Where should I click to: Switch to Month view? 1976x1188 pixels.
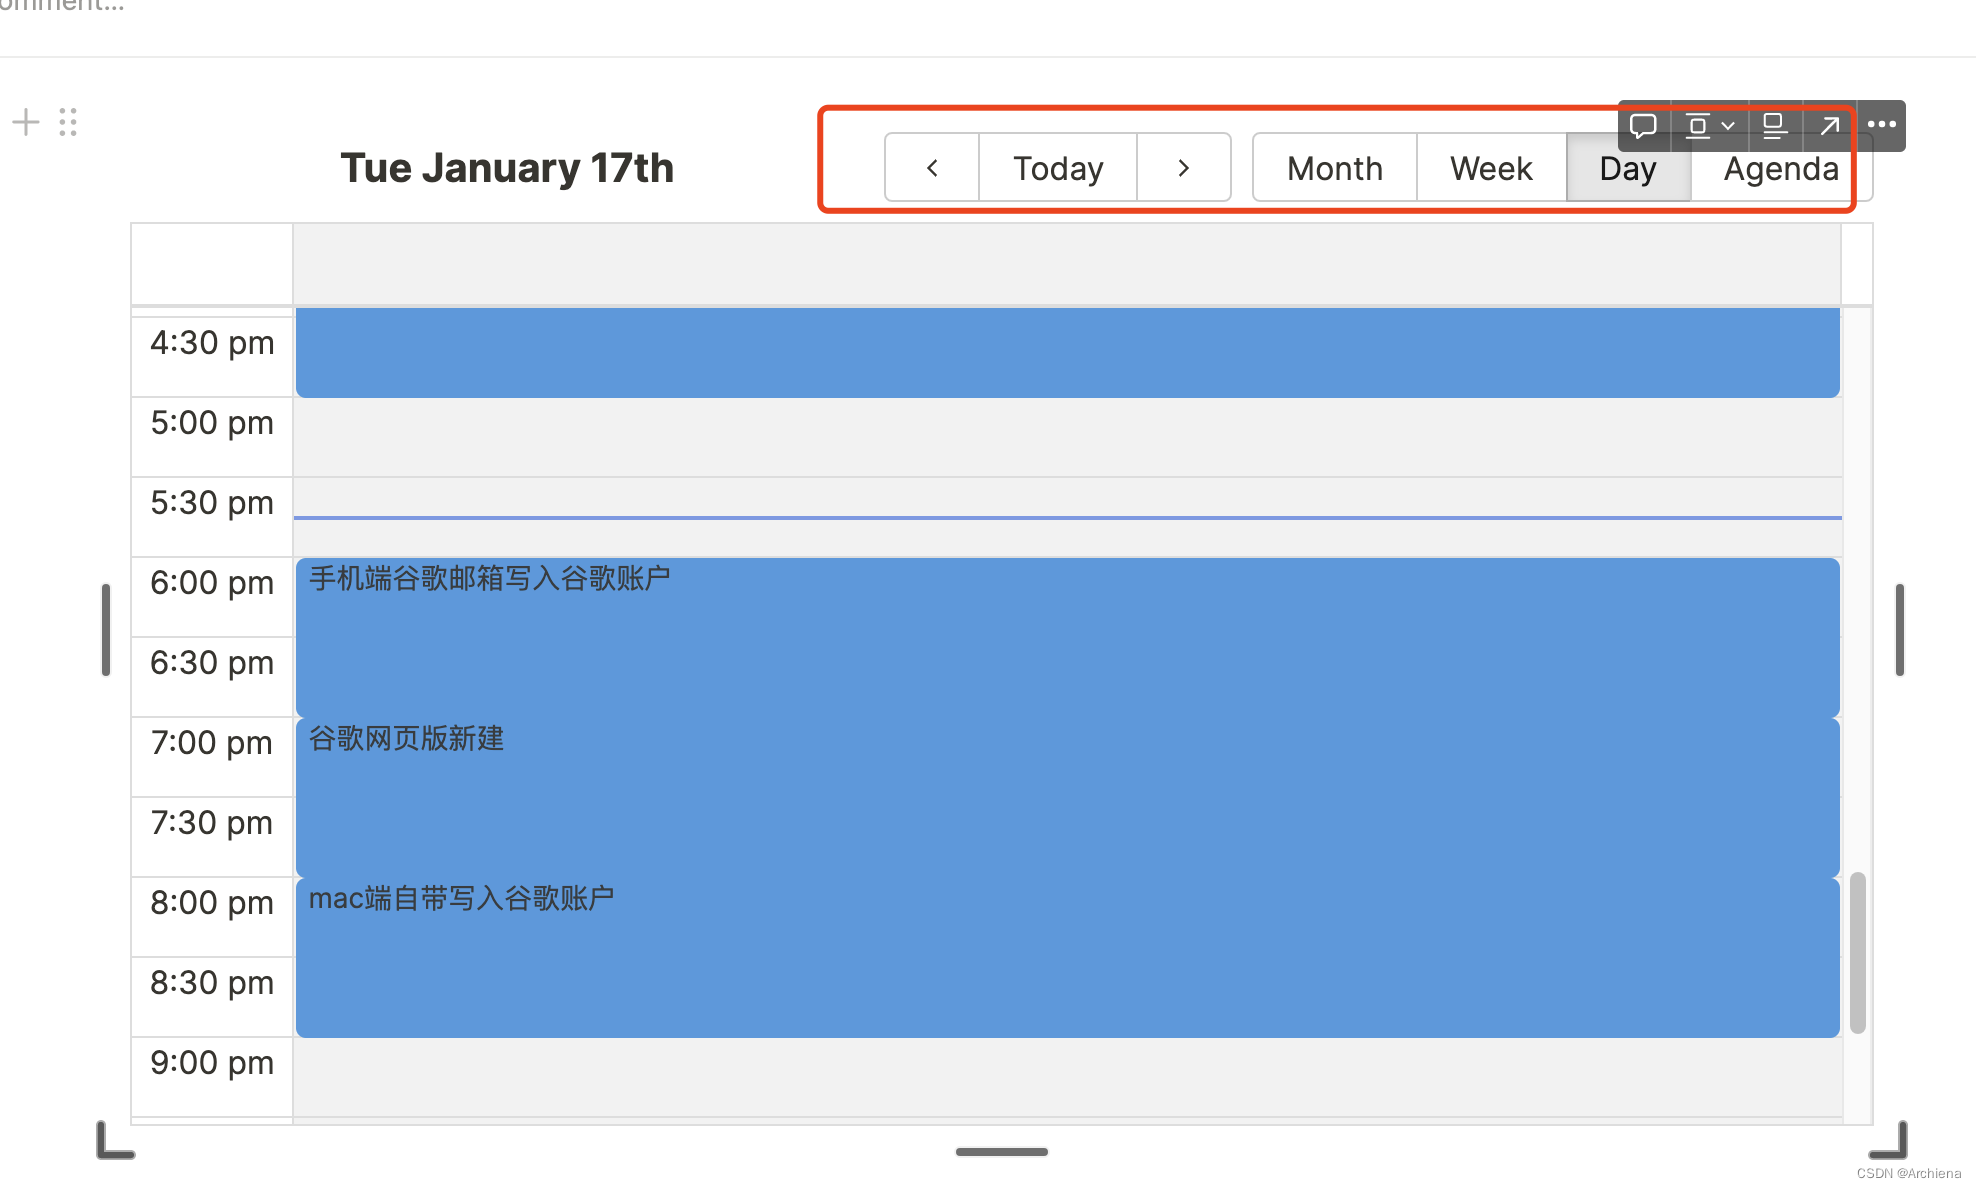click(1334, 168)
